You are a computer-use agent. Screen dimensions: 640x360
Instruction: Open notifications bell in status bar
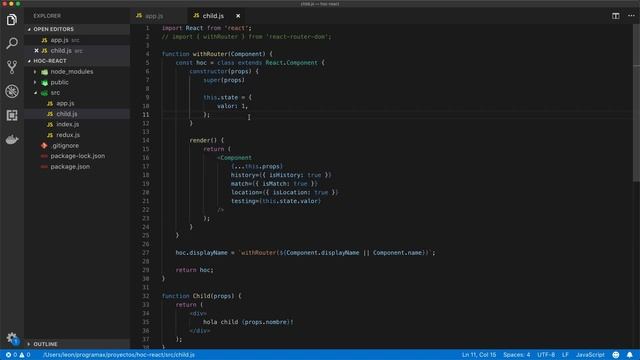[630, 355]
